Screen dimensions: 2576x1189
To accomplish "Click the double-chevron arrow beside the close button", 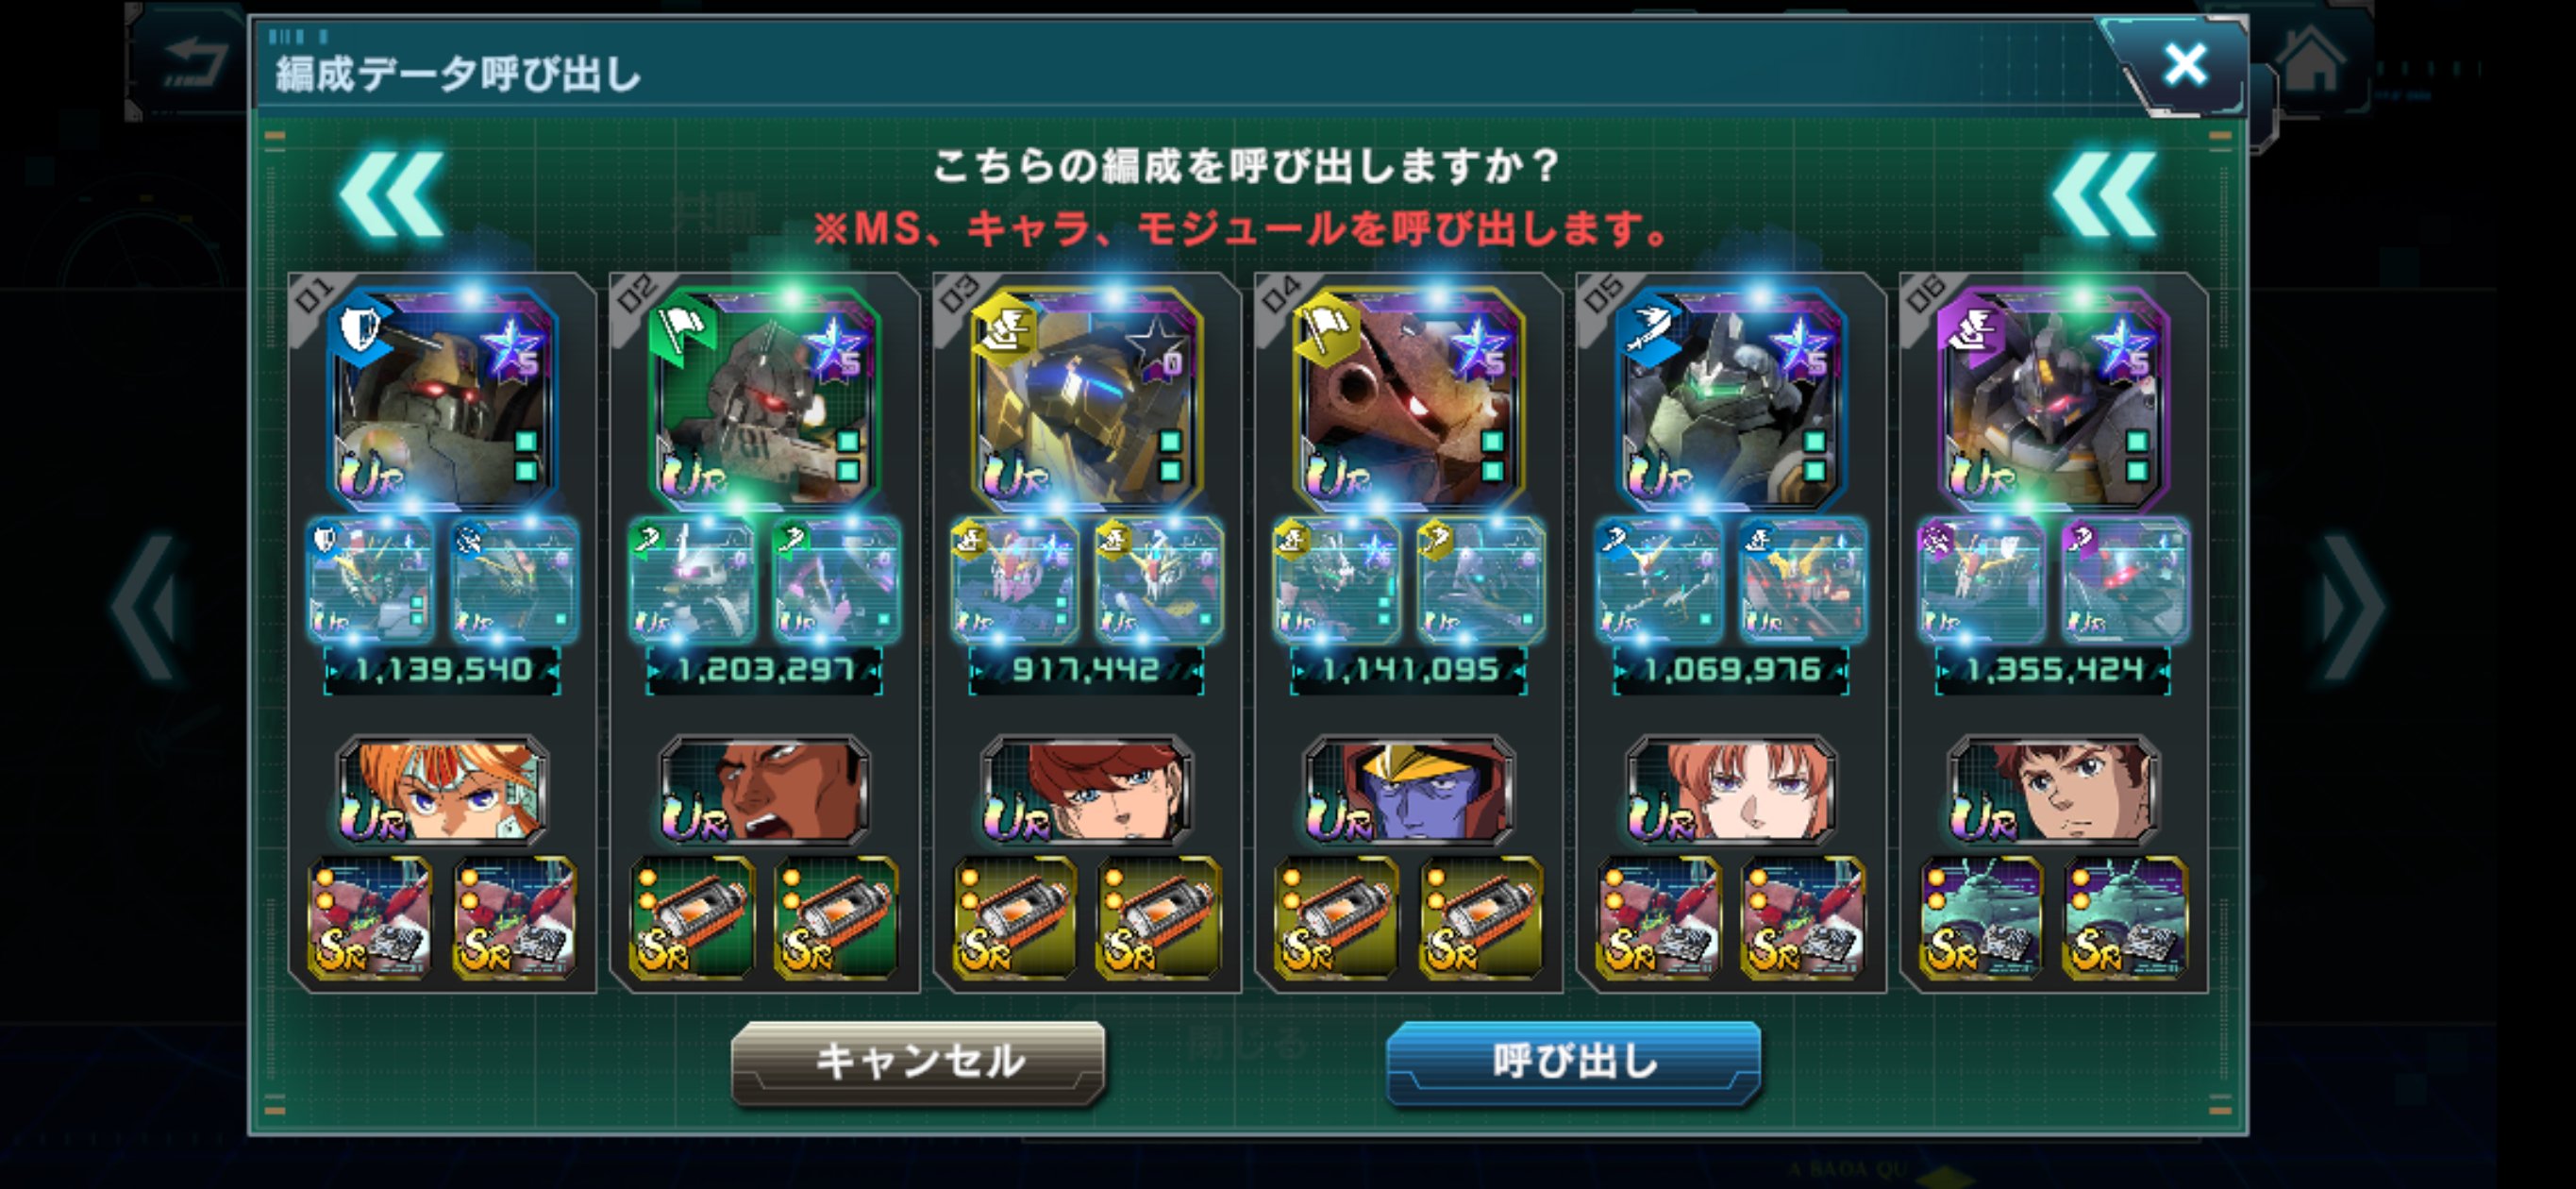I will pyautogui.click(x=2104, y=195).
